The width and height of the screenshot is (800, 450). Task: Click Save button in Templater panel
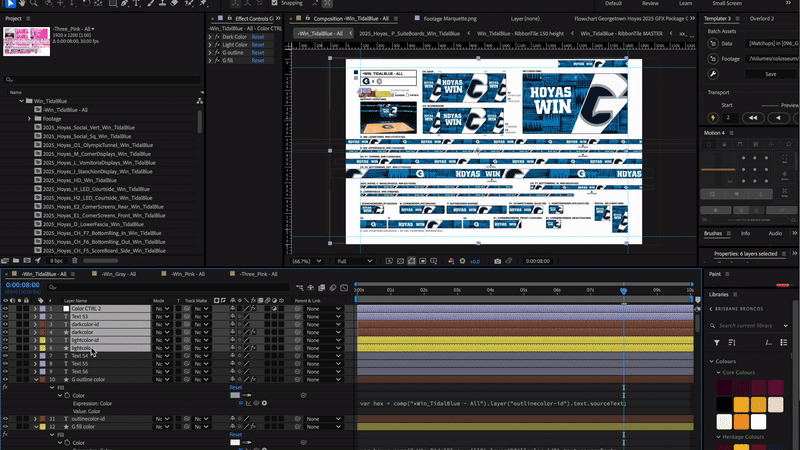(770, 74)
